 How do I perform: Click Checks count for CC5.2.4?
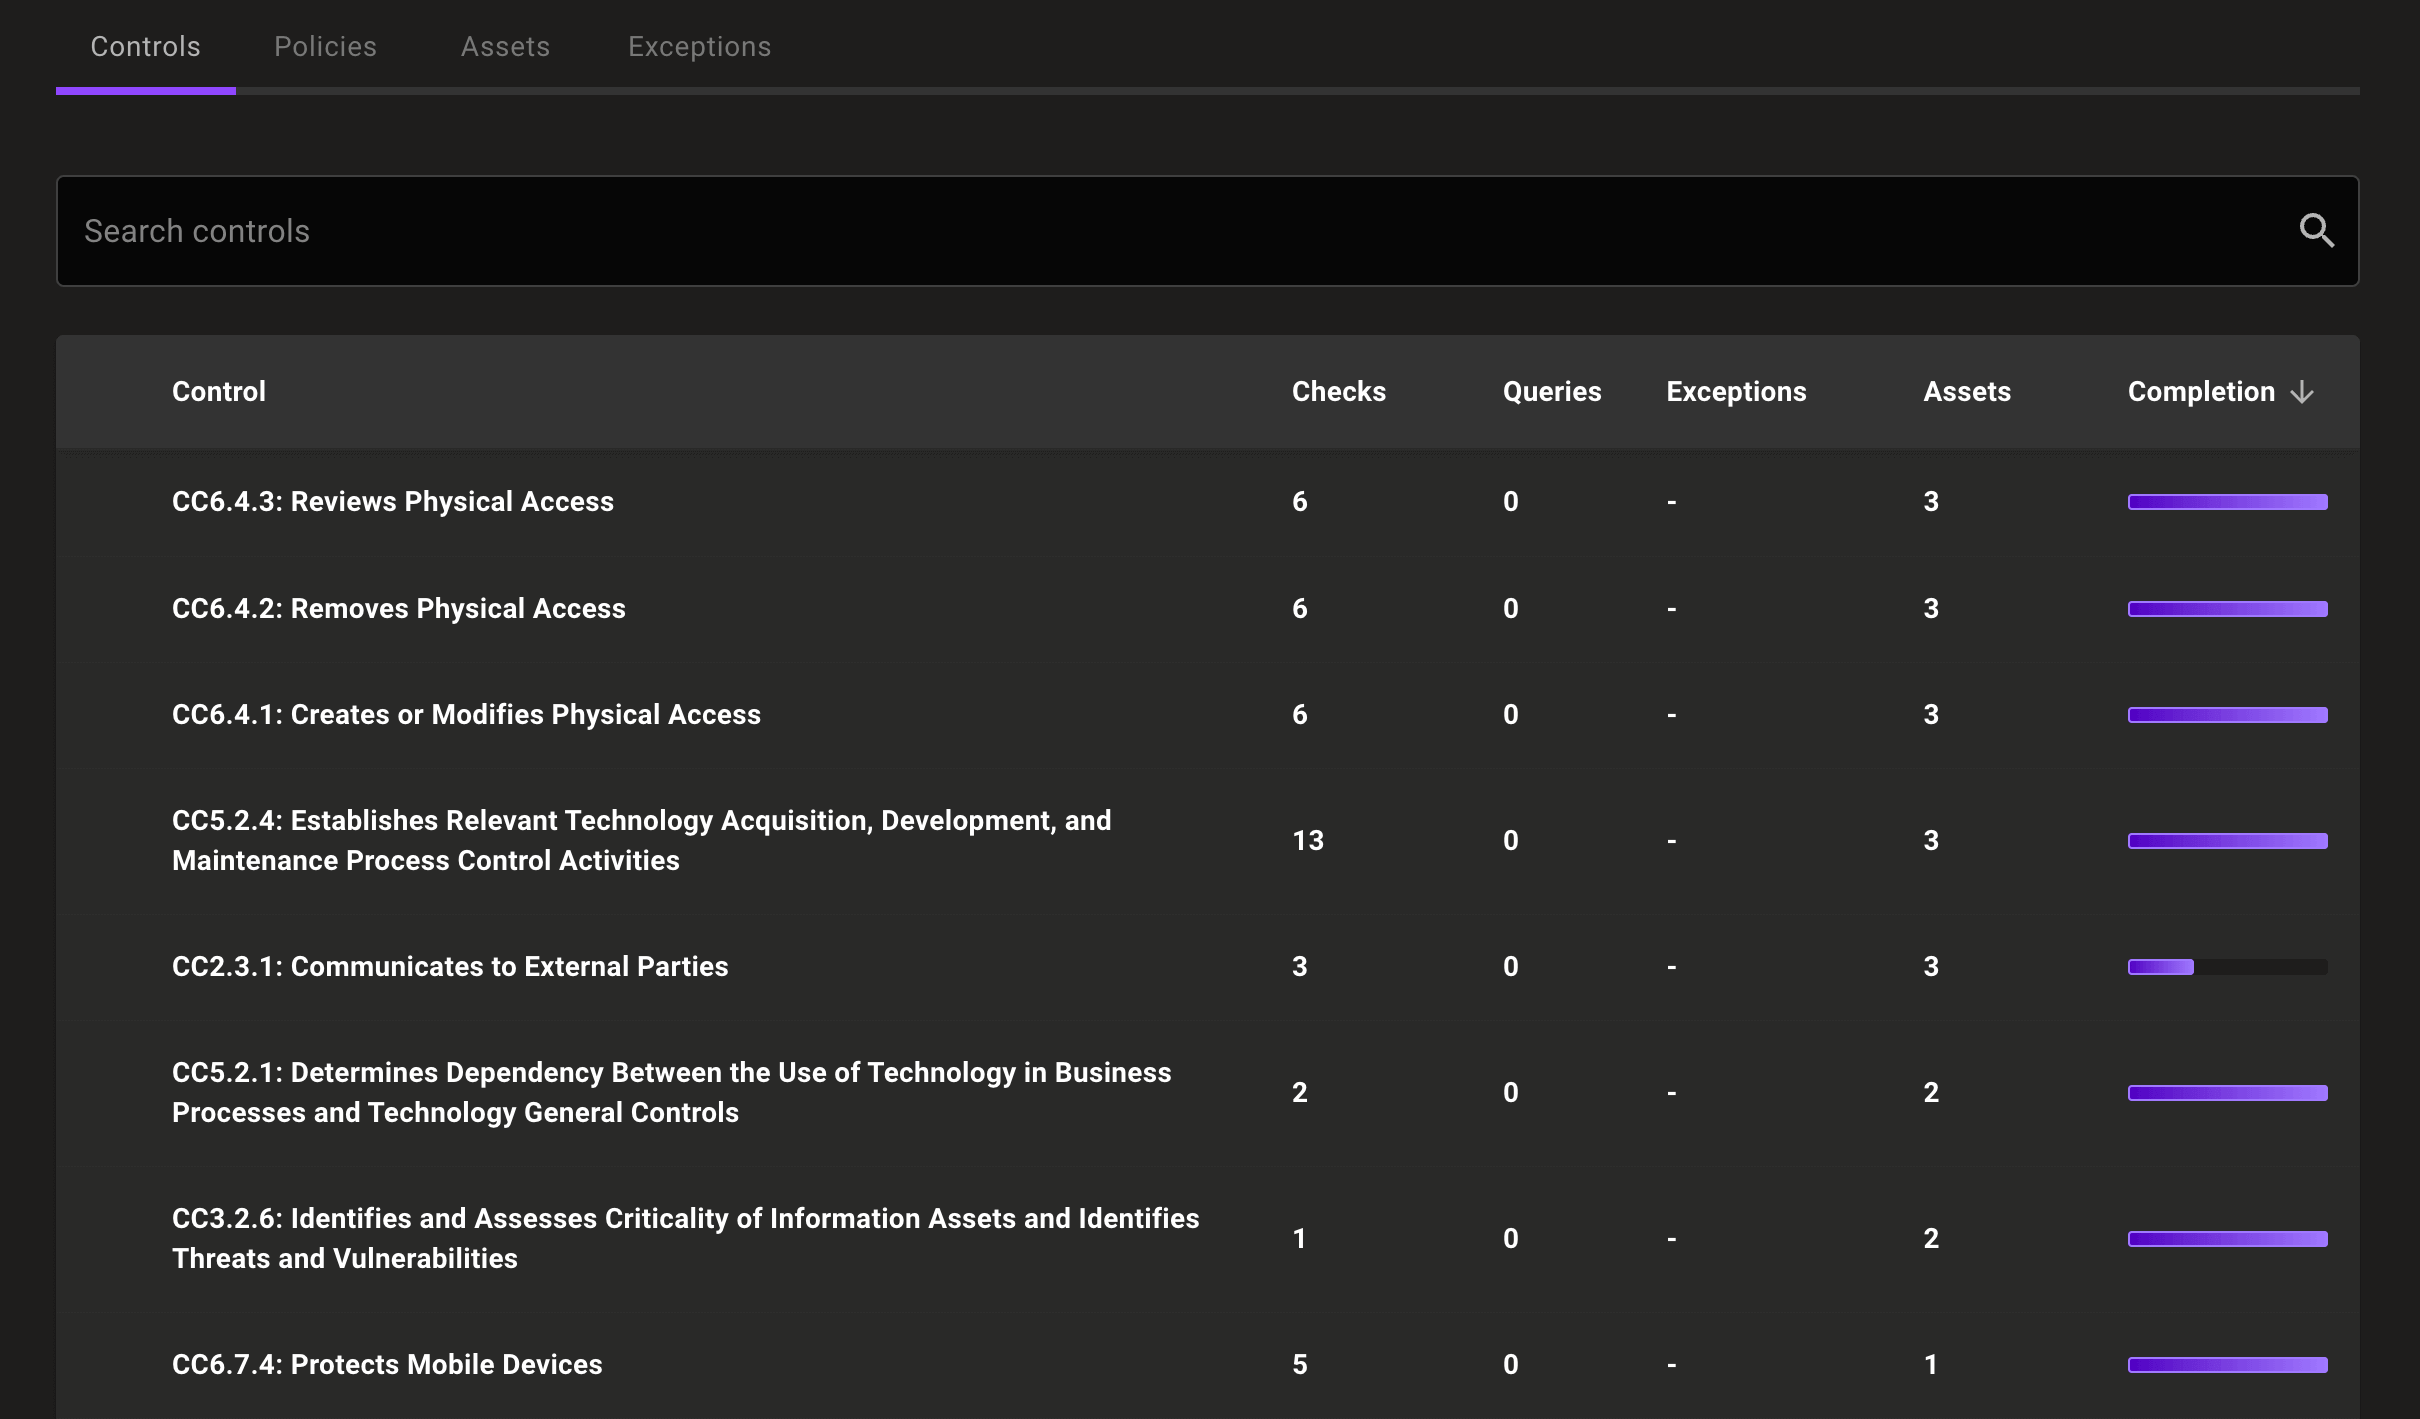point(1309,840)
